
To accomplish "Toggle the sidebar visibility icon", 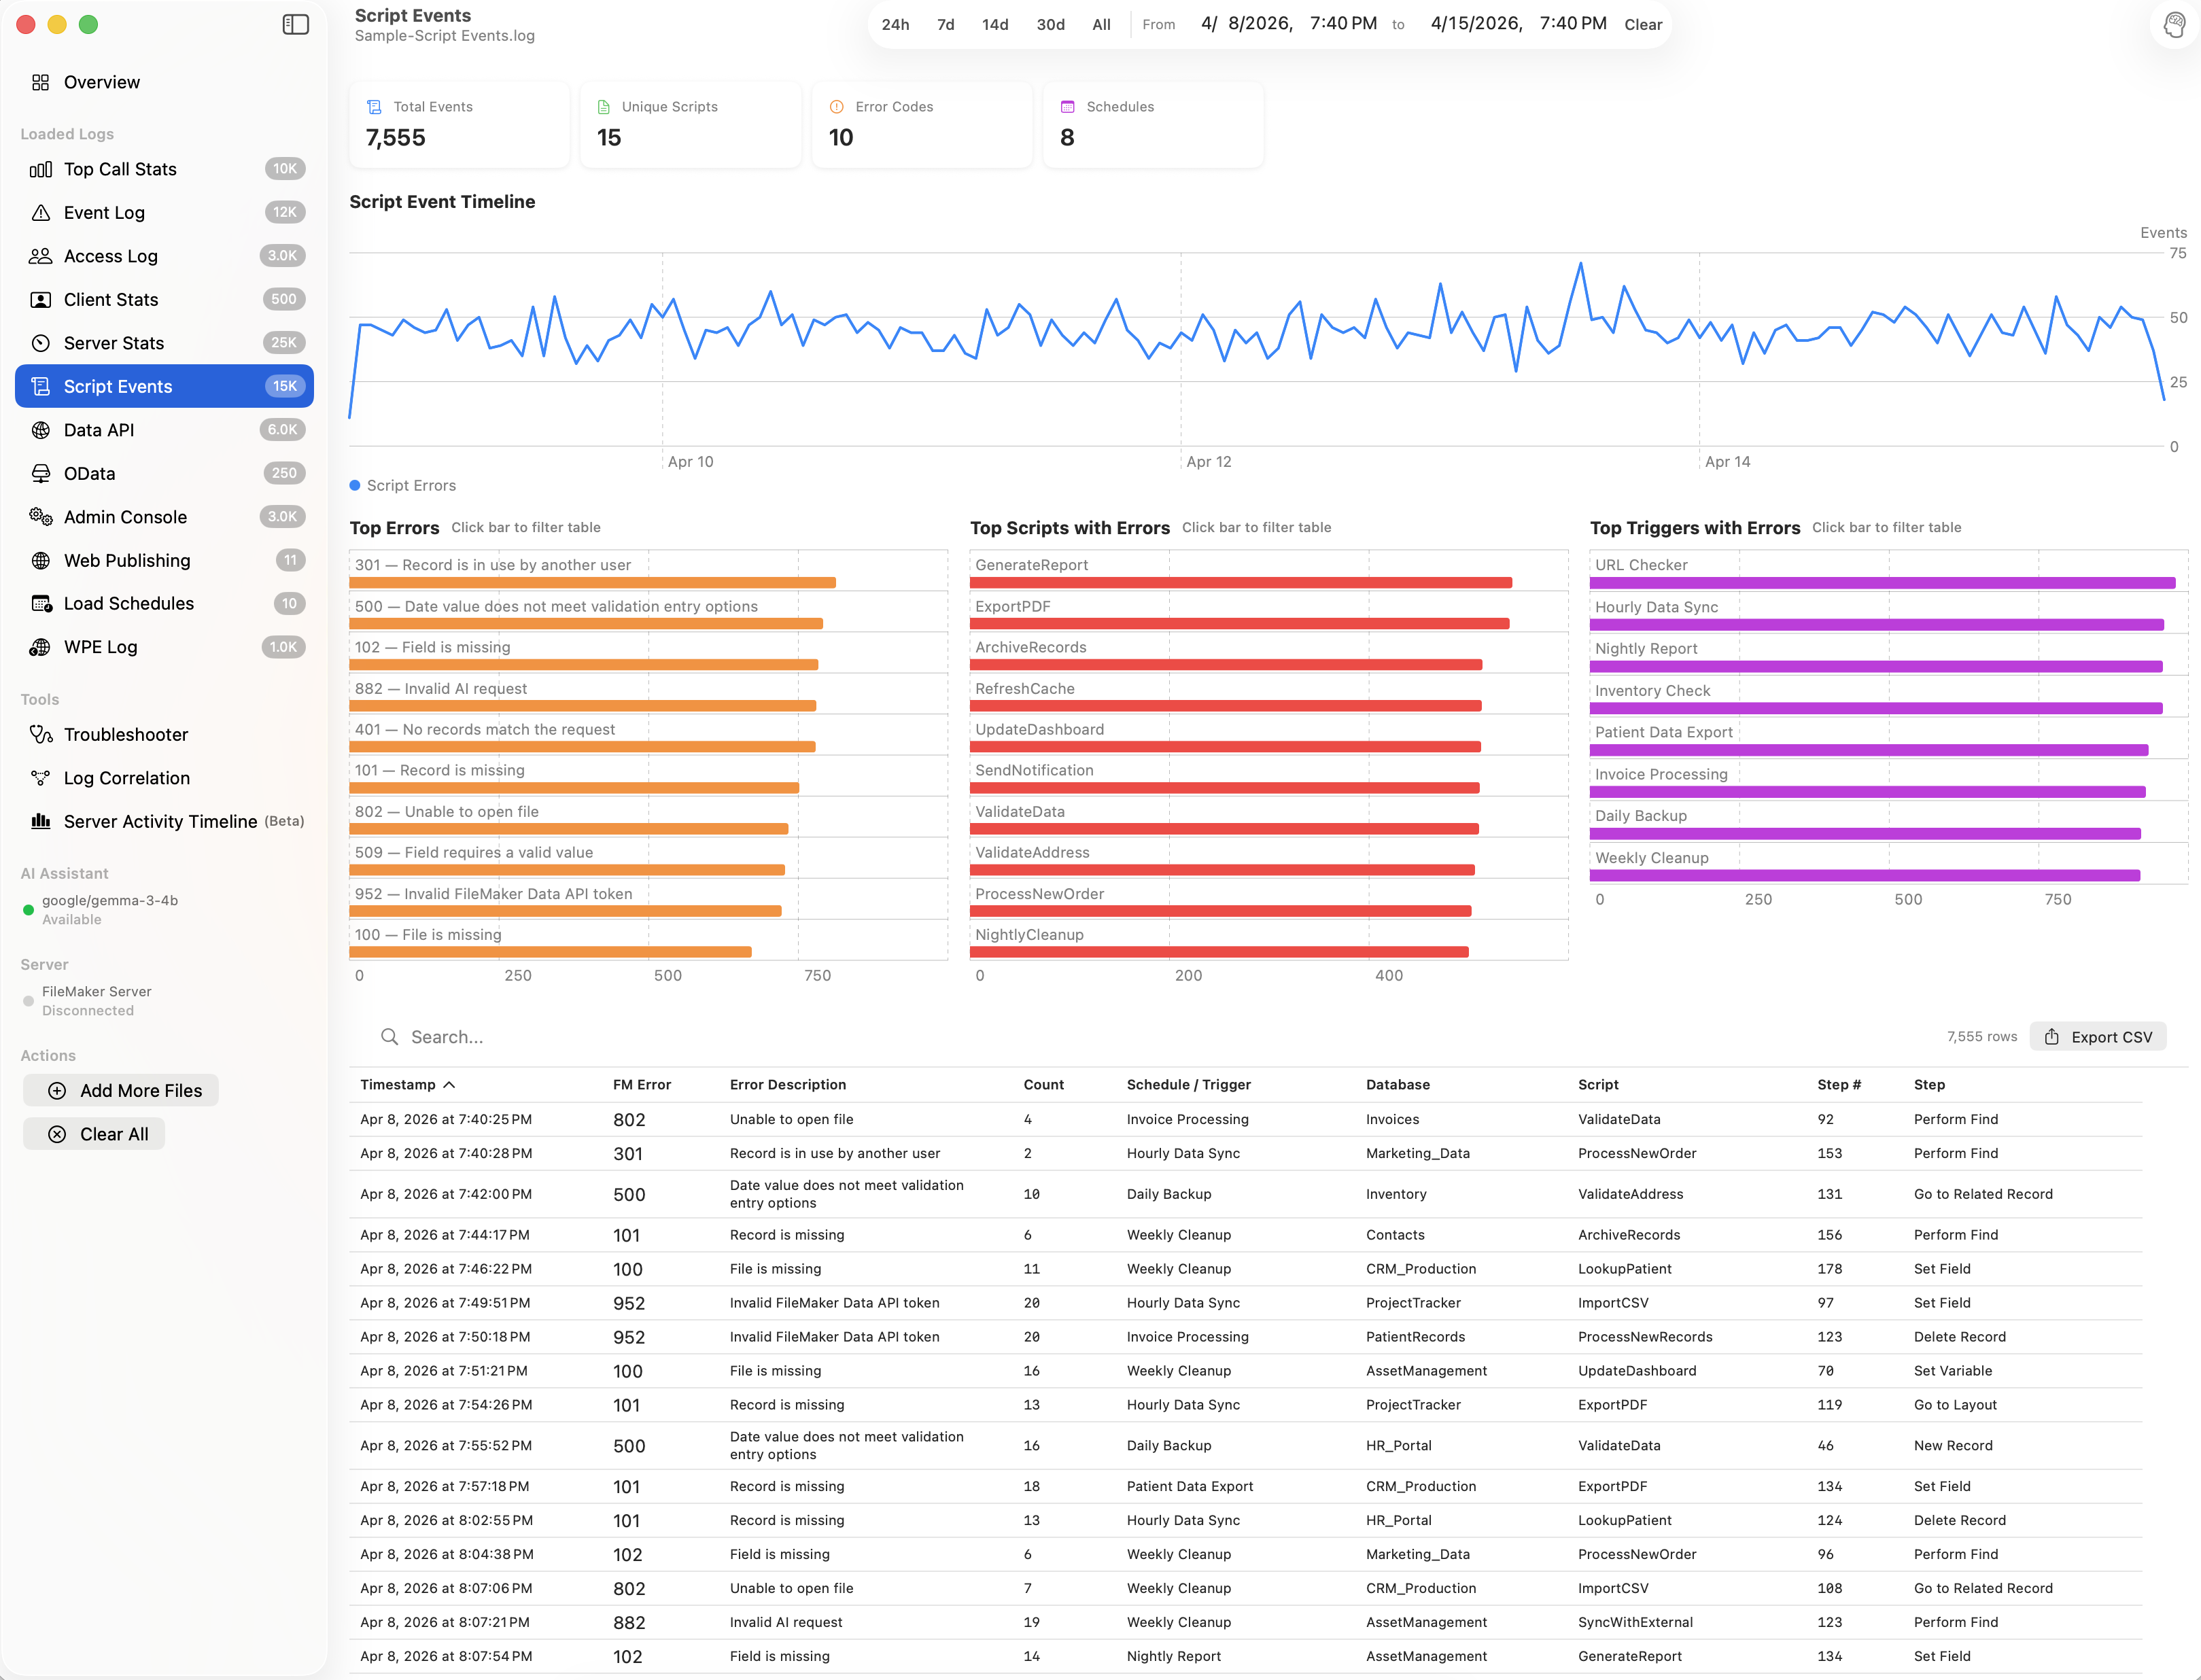I will pyautogui.click(x=295, y=24).
